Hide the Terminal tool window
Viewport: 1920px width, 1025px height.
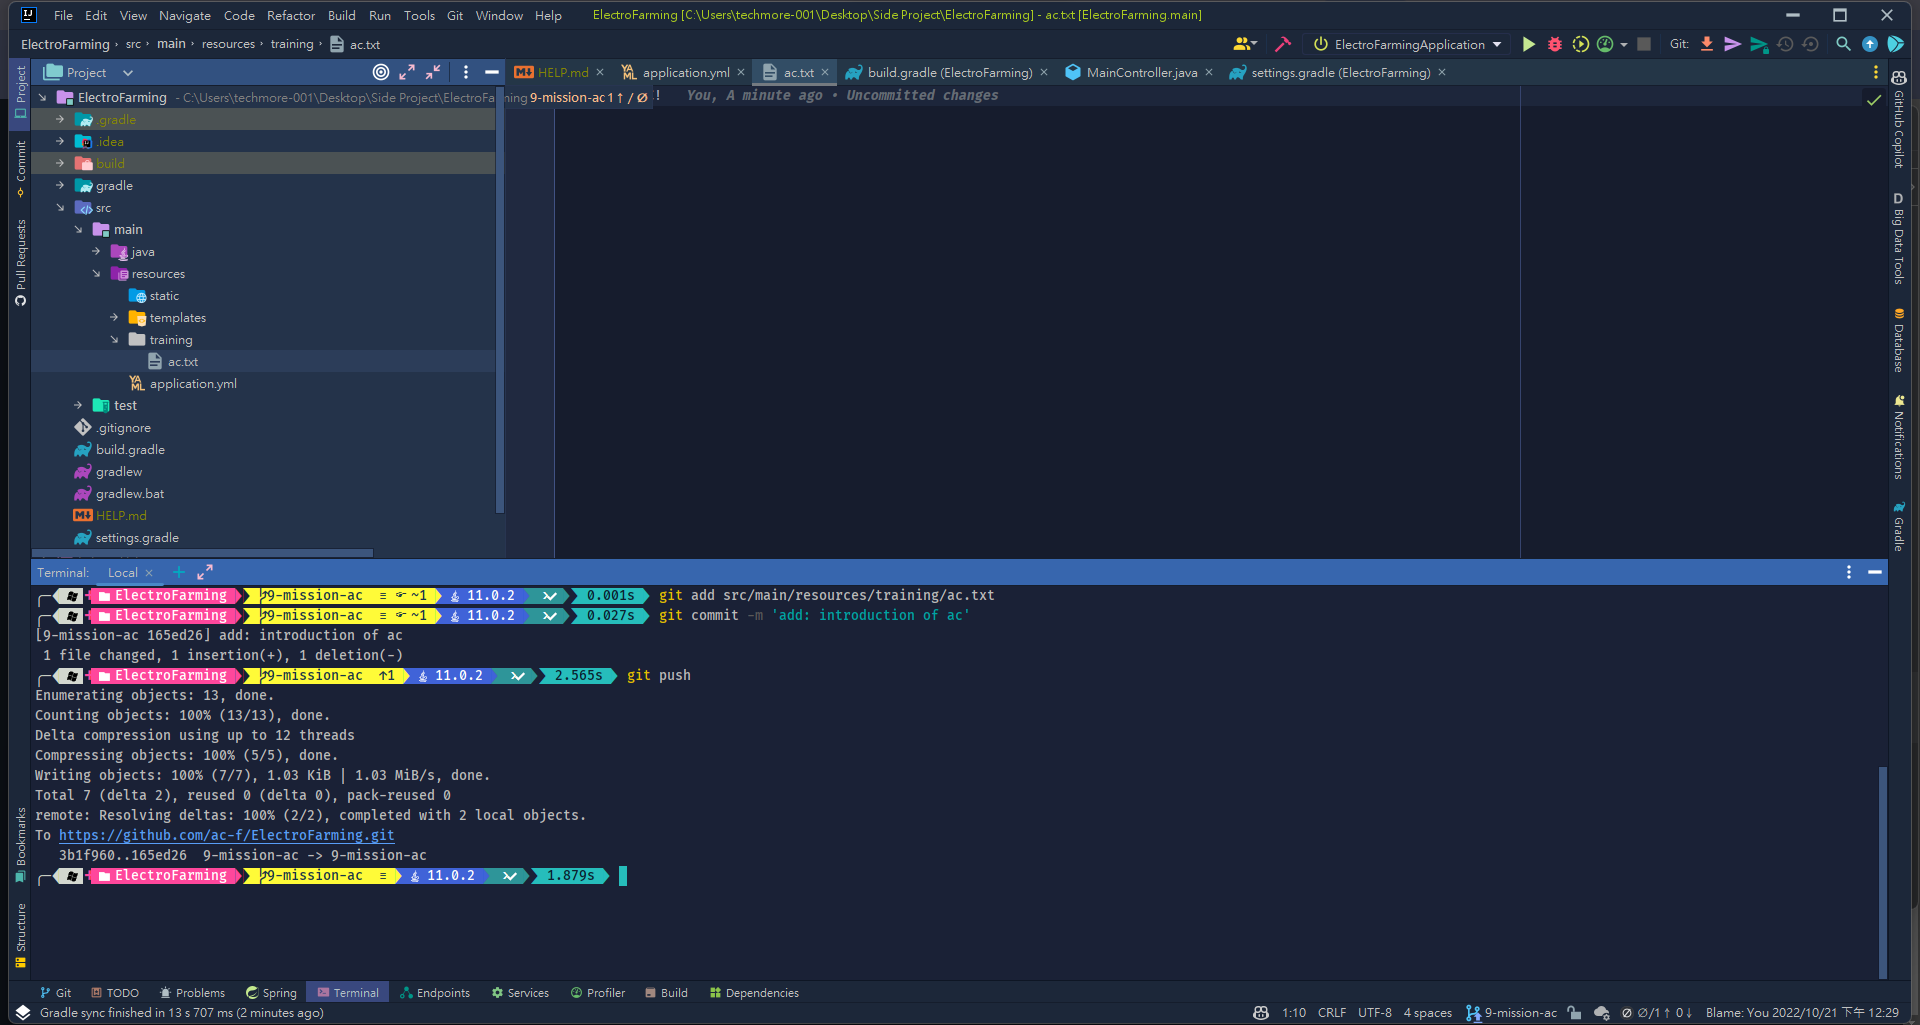pyautogui.click(x=1875, y=572)
